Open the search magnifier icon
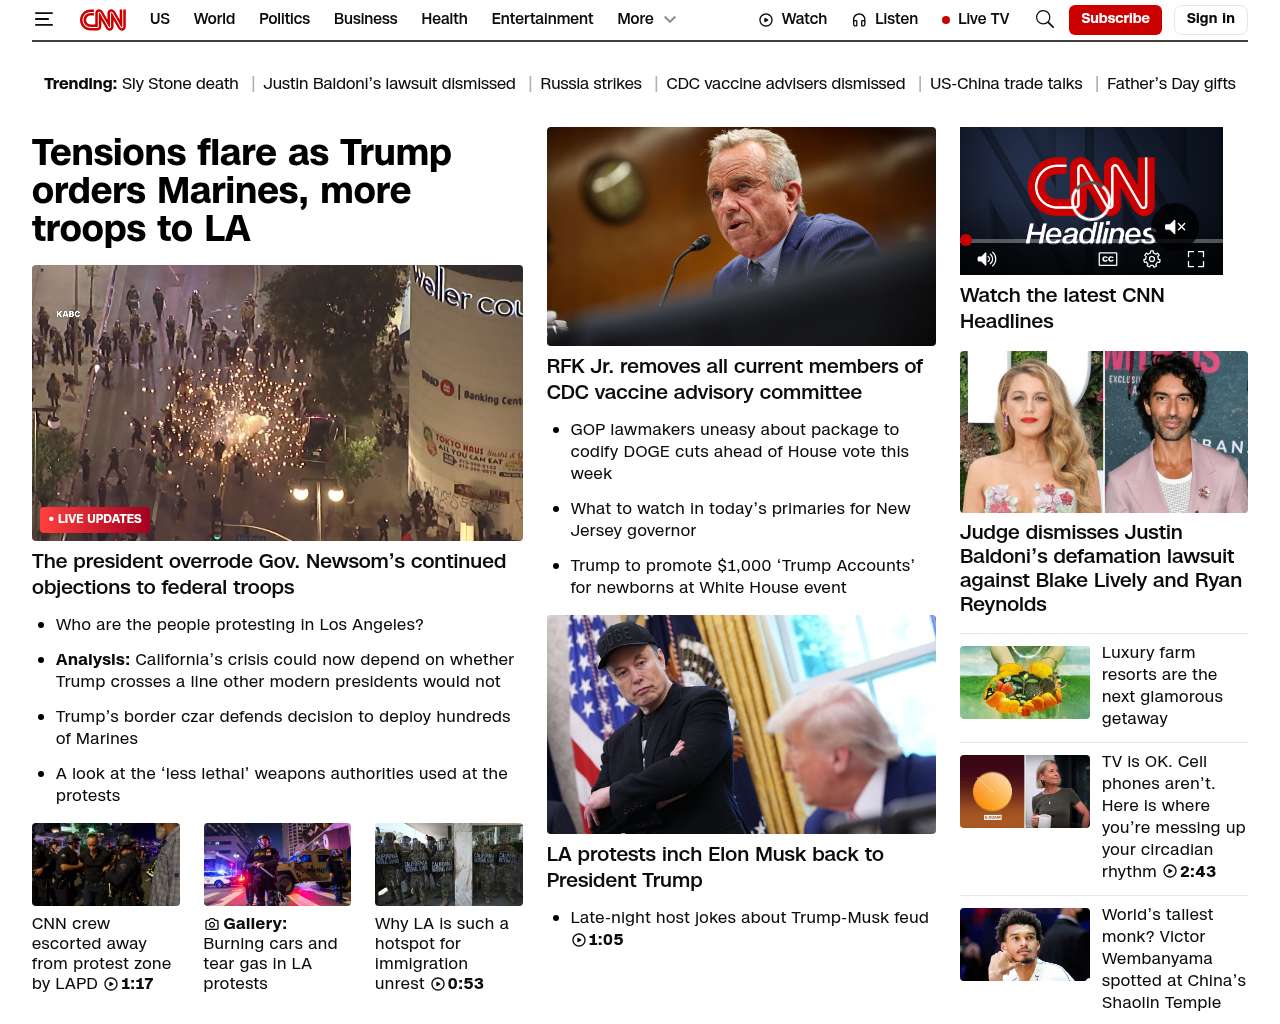The width and height of the screenshot is (1280, 1024). click(x=1045, y=19)
